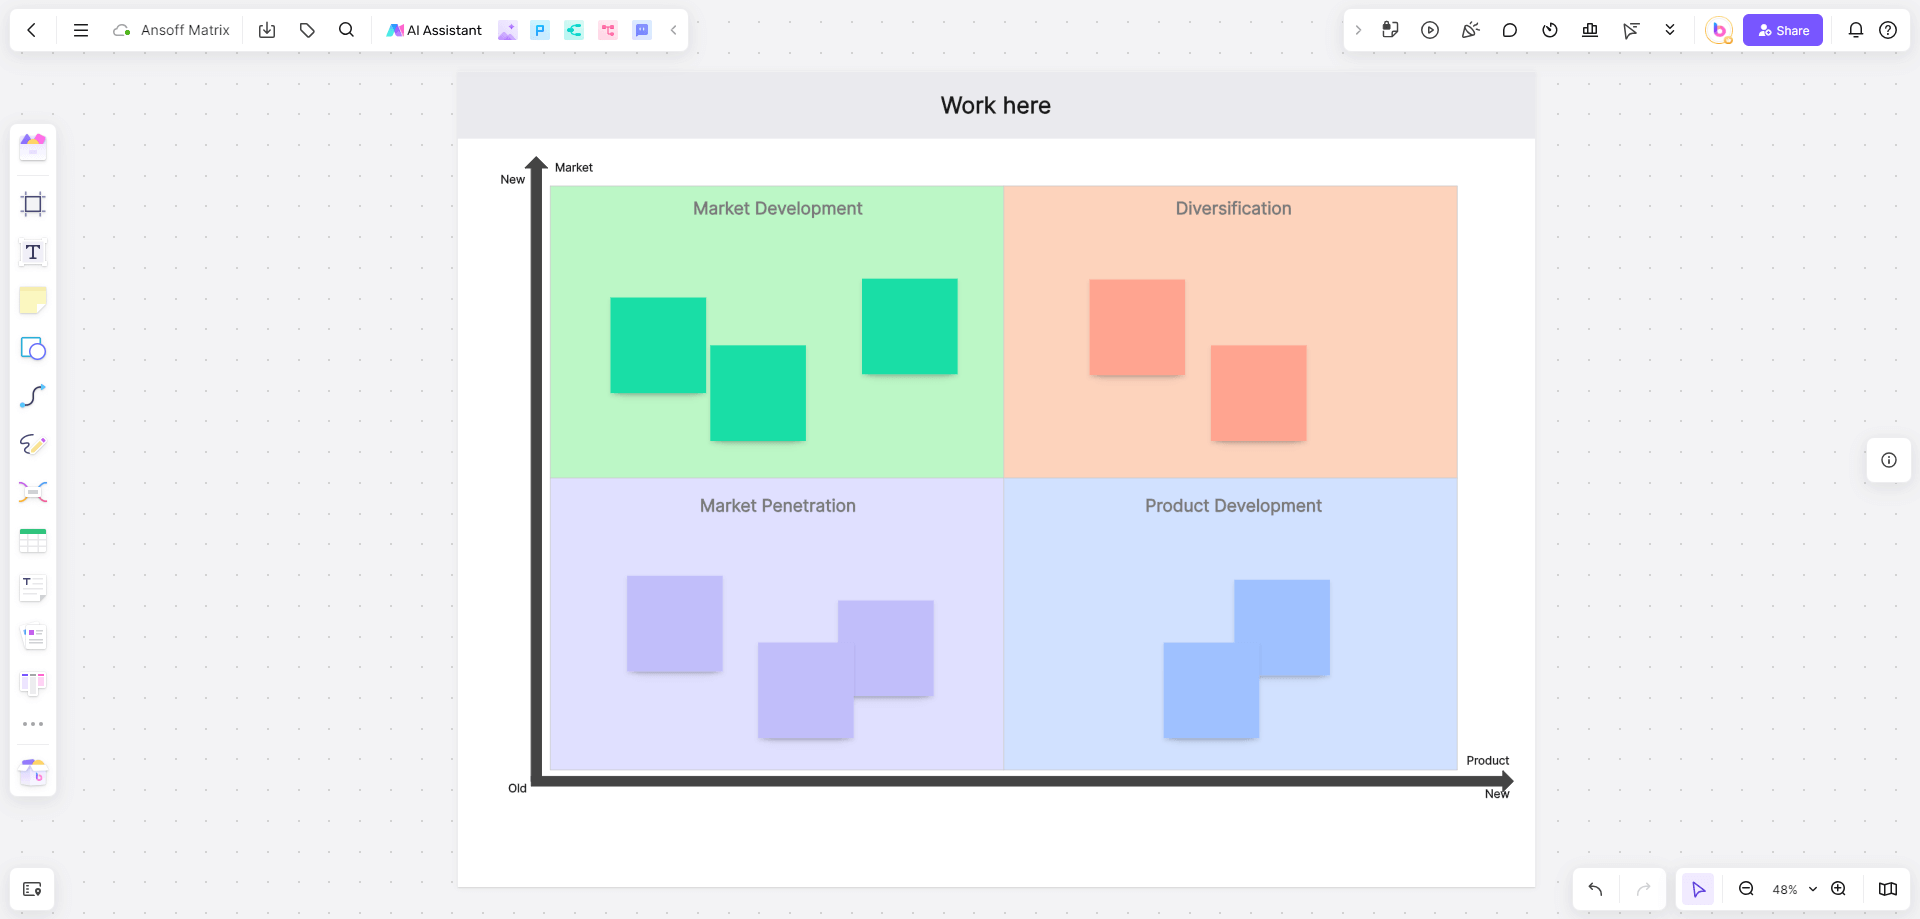Viewport: 1920px width, 919px height.
Task: Open more tools ellipsis
Action: pyautogui.click(x=33, y=724)
